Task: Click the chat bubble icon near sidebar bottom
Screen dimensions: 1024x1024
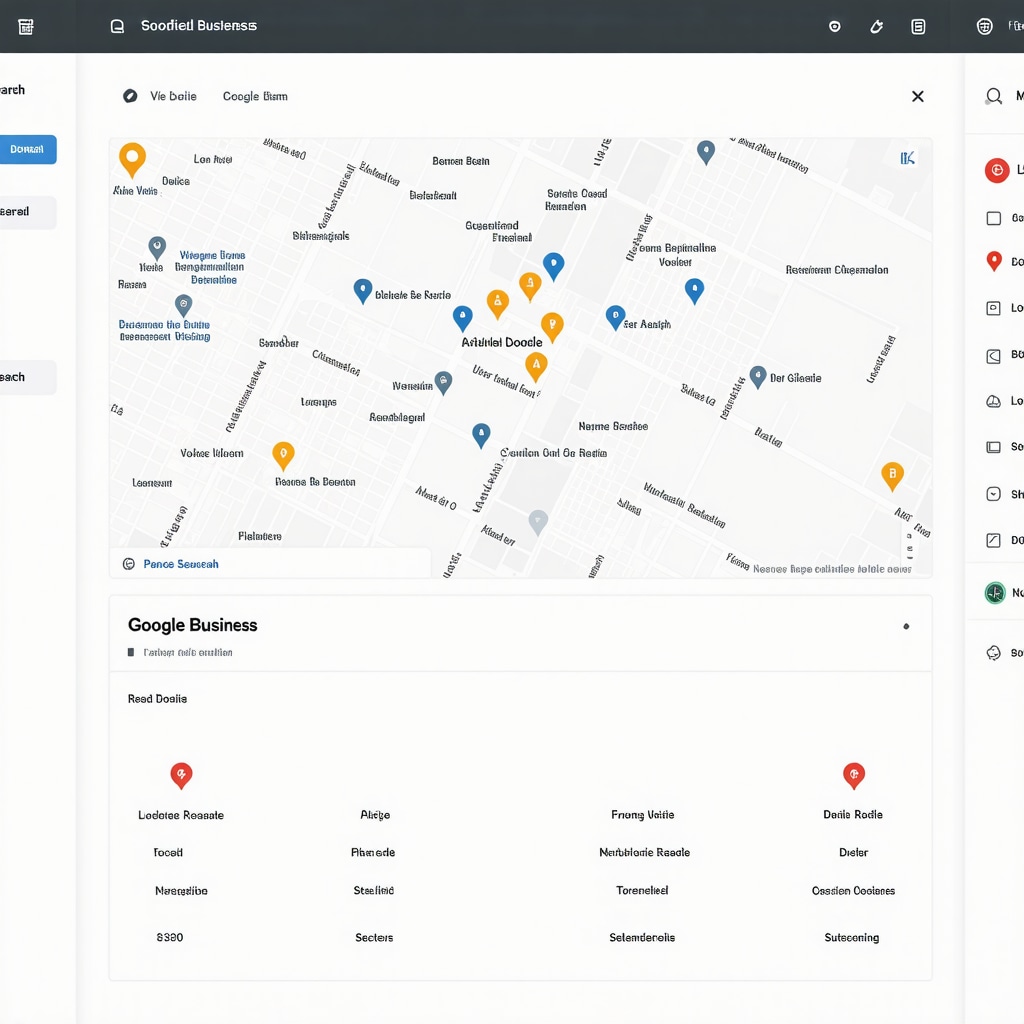Action: click(993, 652)
